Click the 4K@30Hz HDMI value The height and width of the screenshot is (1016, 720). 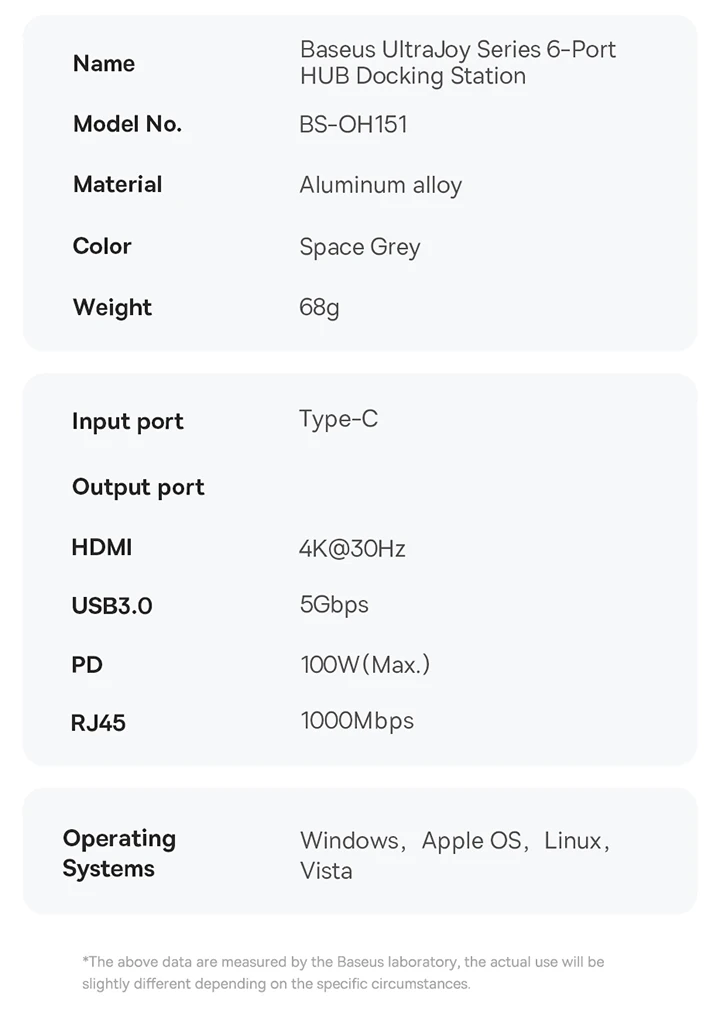[352, 548]
